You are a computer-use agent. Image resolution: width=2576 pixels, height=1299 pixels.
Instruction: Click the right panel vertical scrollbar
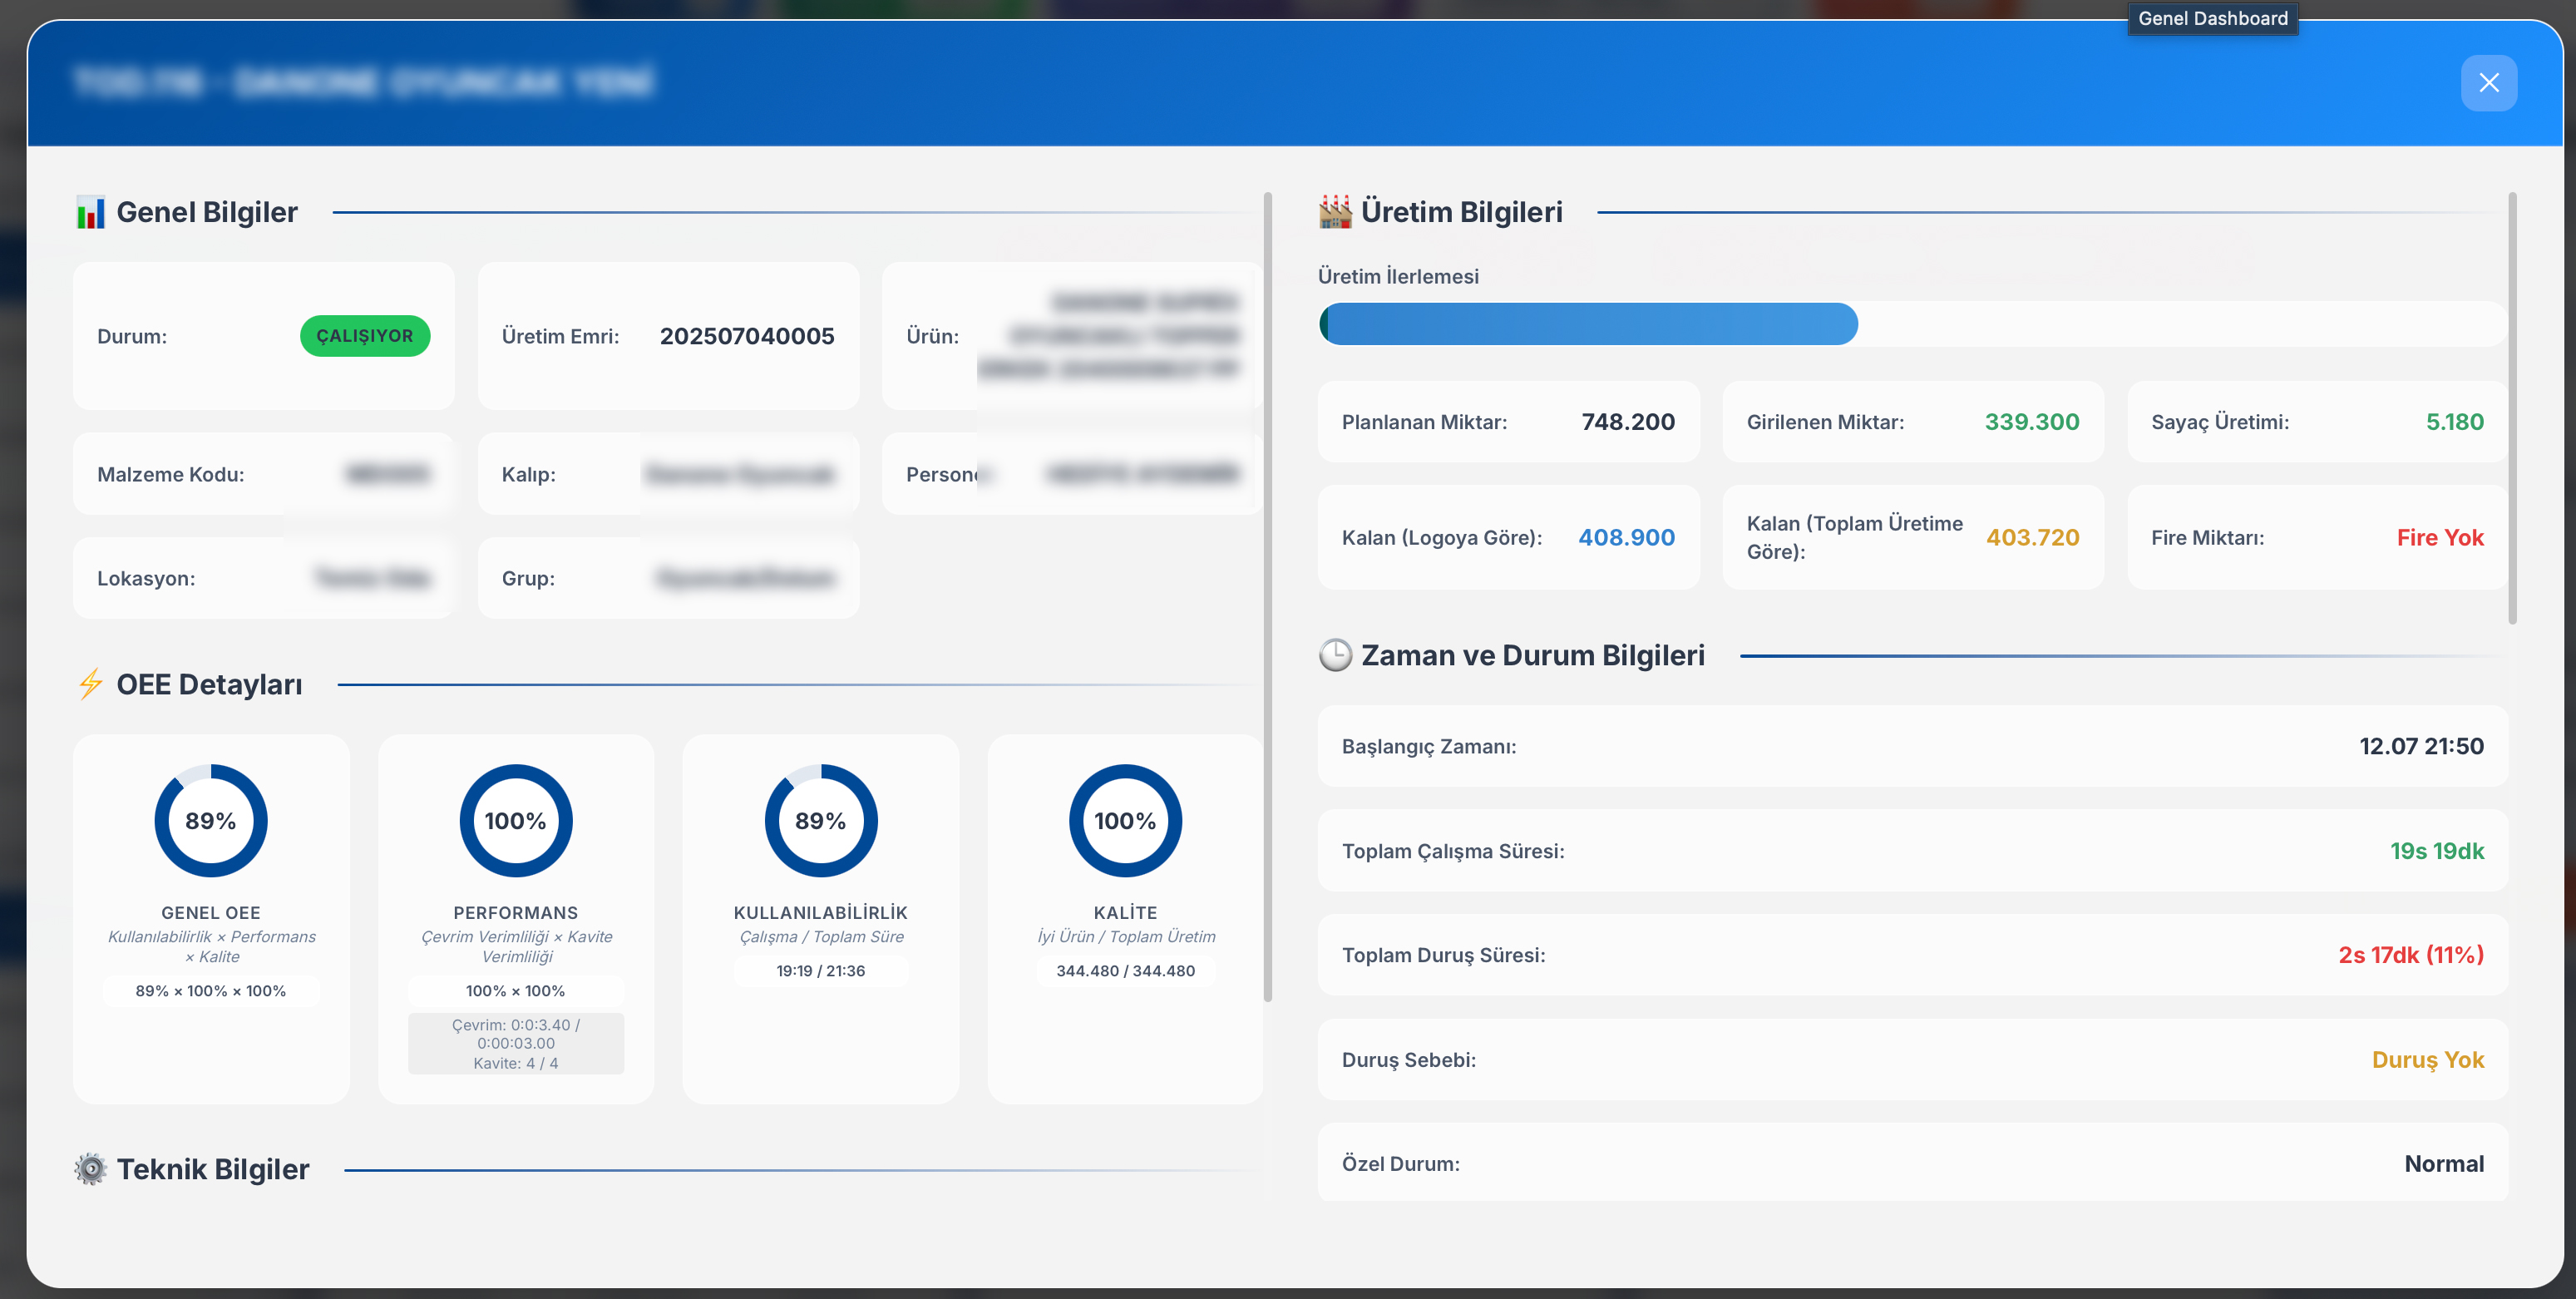click(2512, 408)
